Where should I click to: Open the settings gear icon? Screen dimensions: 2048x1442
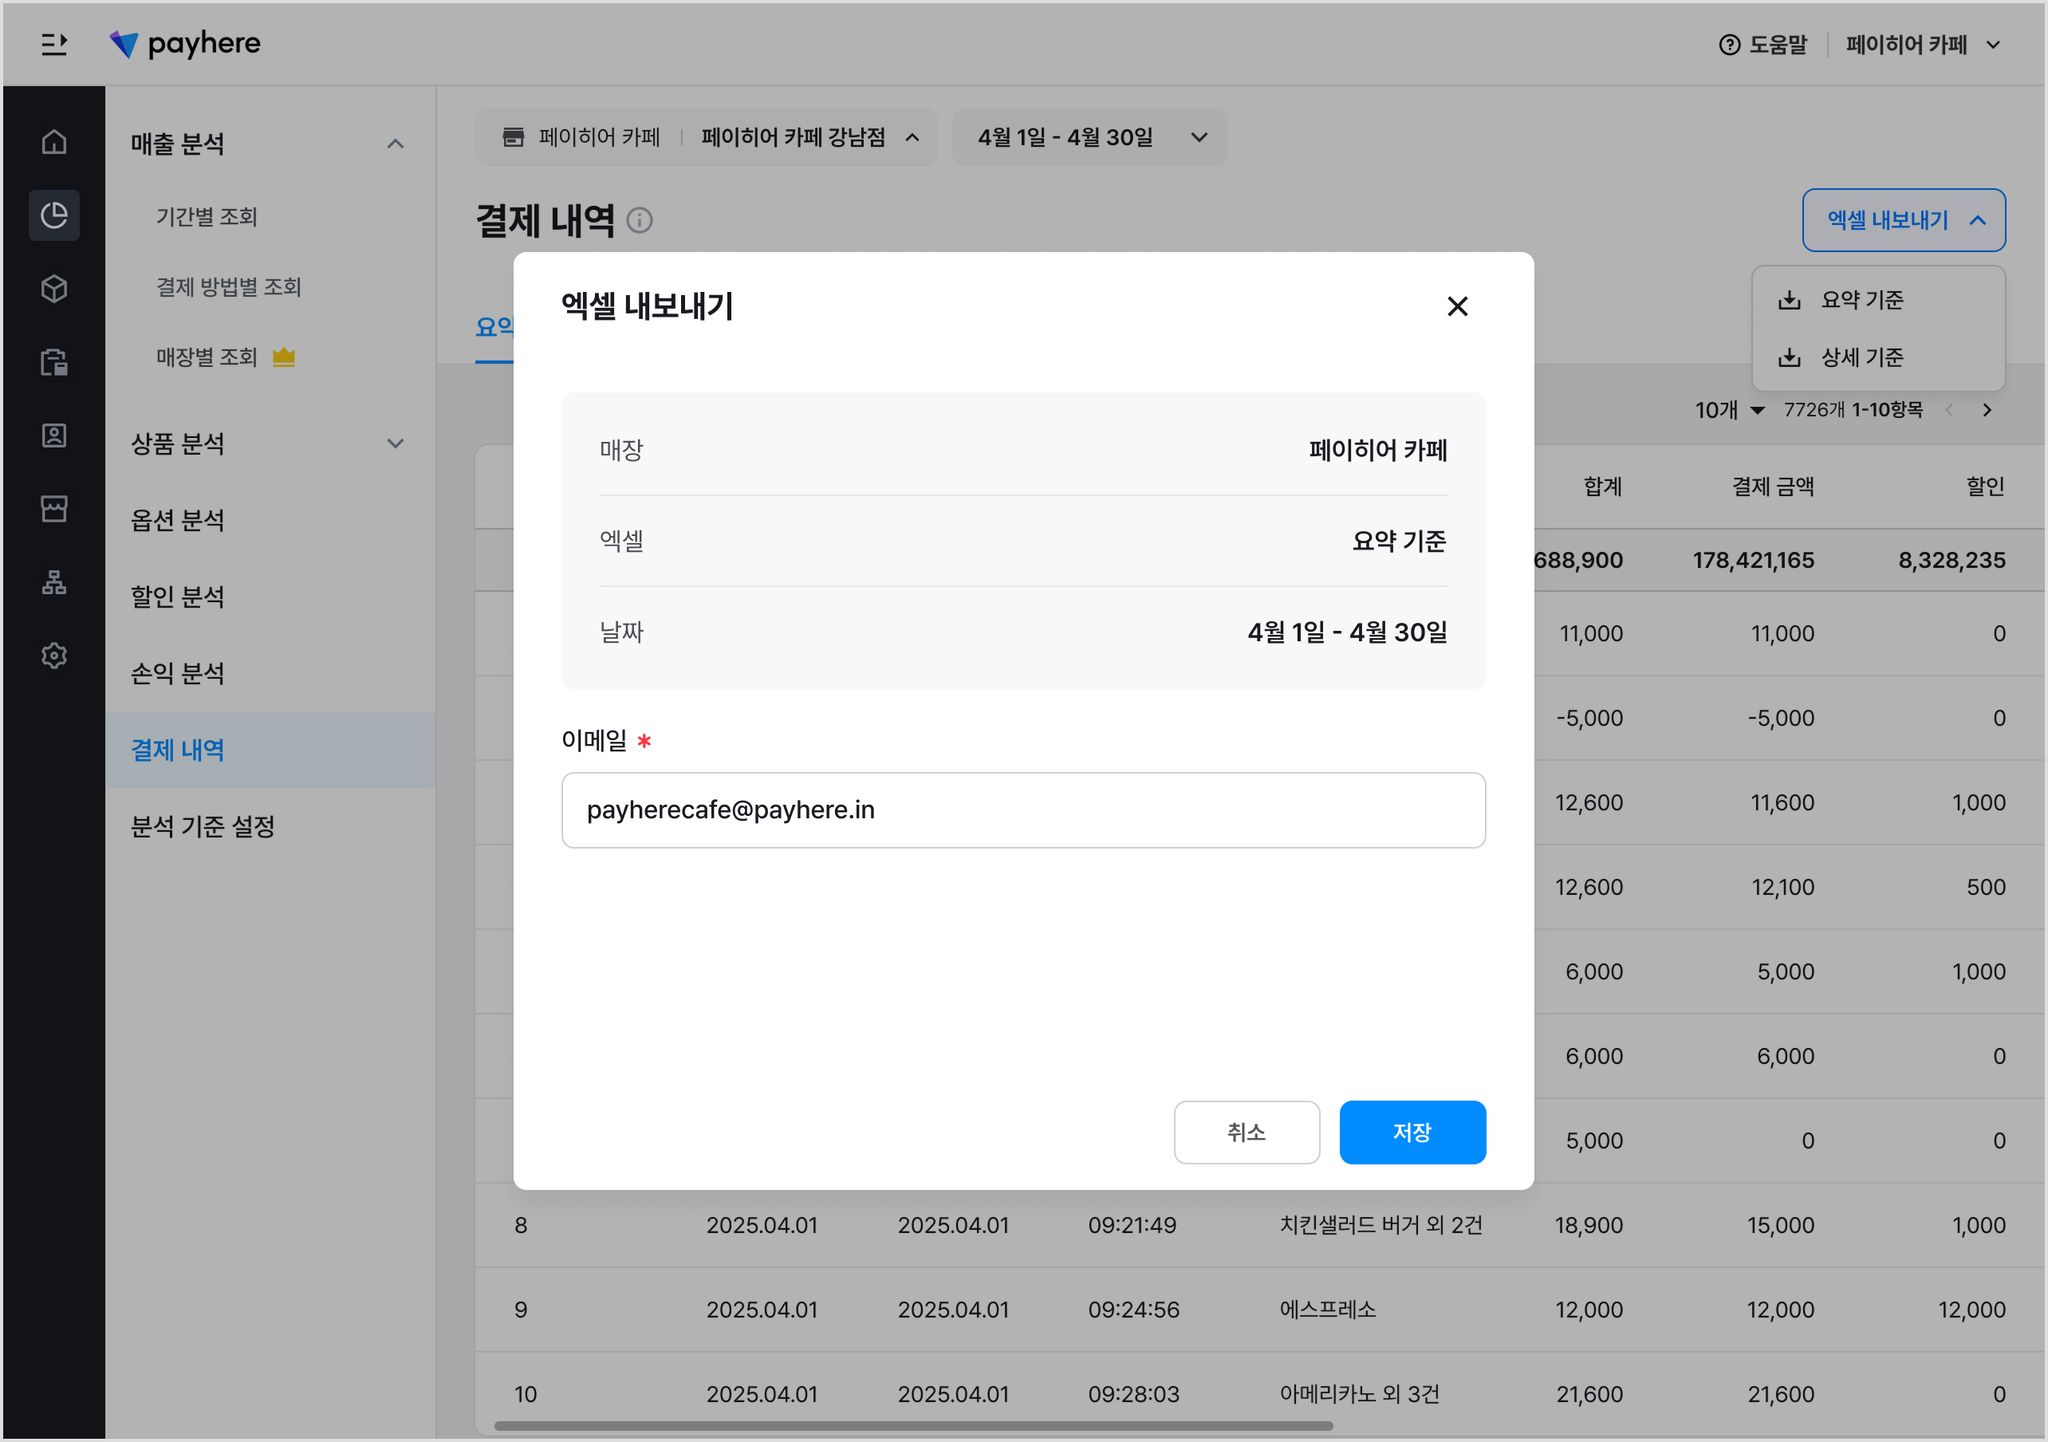(54, 656)
